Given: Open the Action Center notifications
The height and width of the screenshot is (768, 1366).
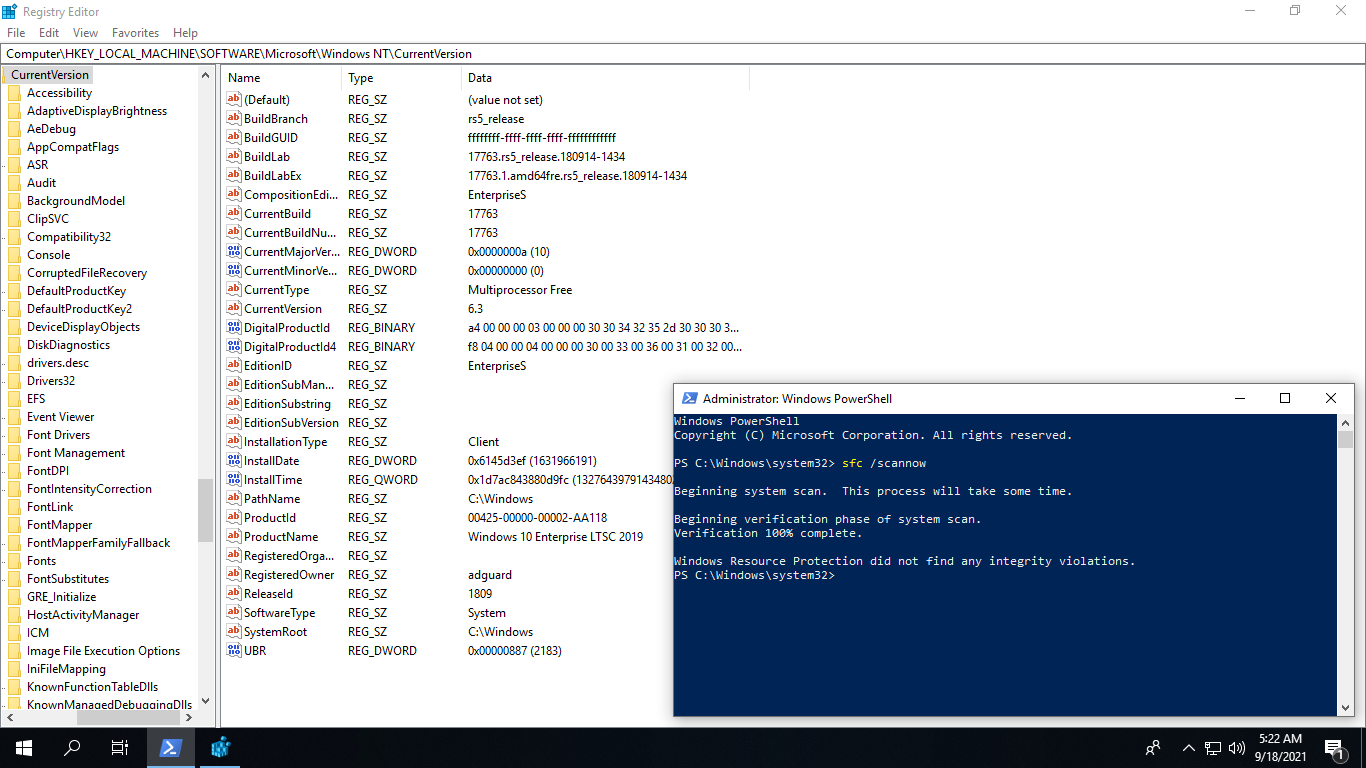Looking at the screenshot, I should (x=1334, y=747).
